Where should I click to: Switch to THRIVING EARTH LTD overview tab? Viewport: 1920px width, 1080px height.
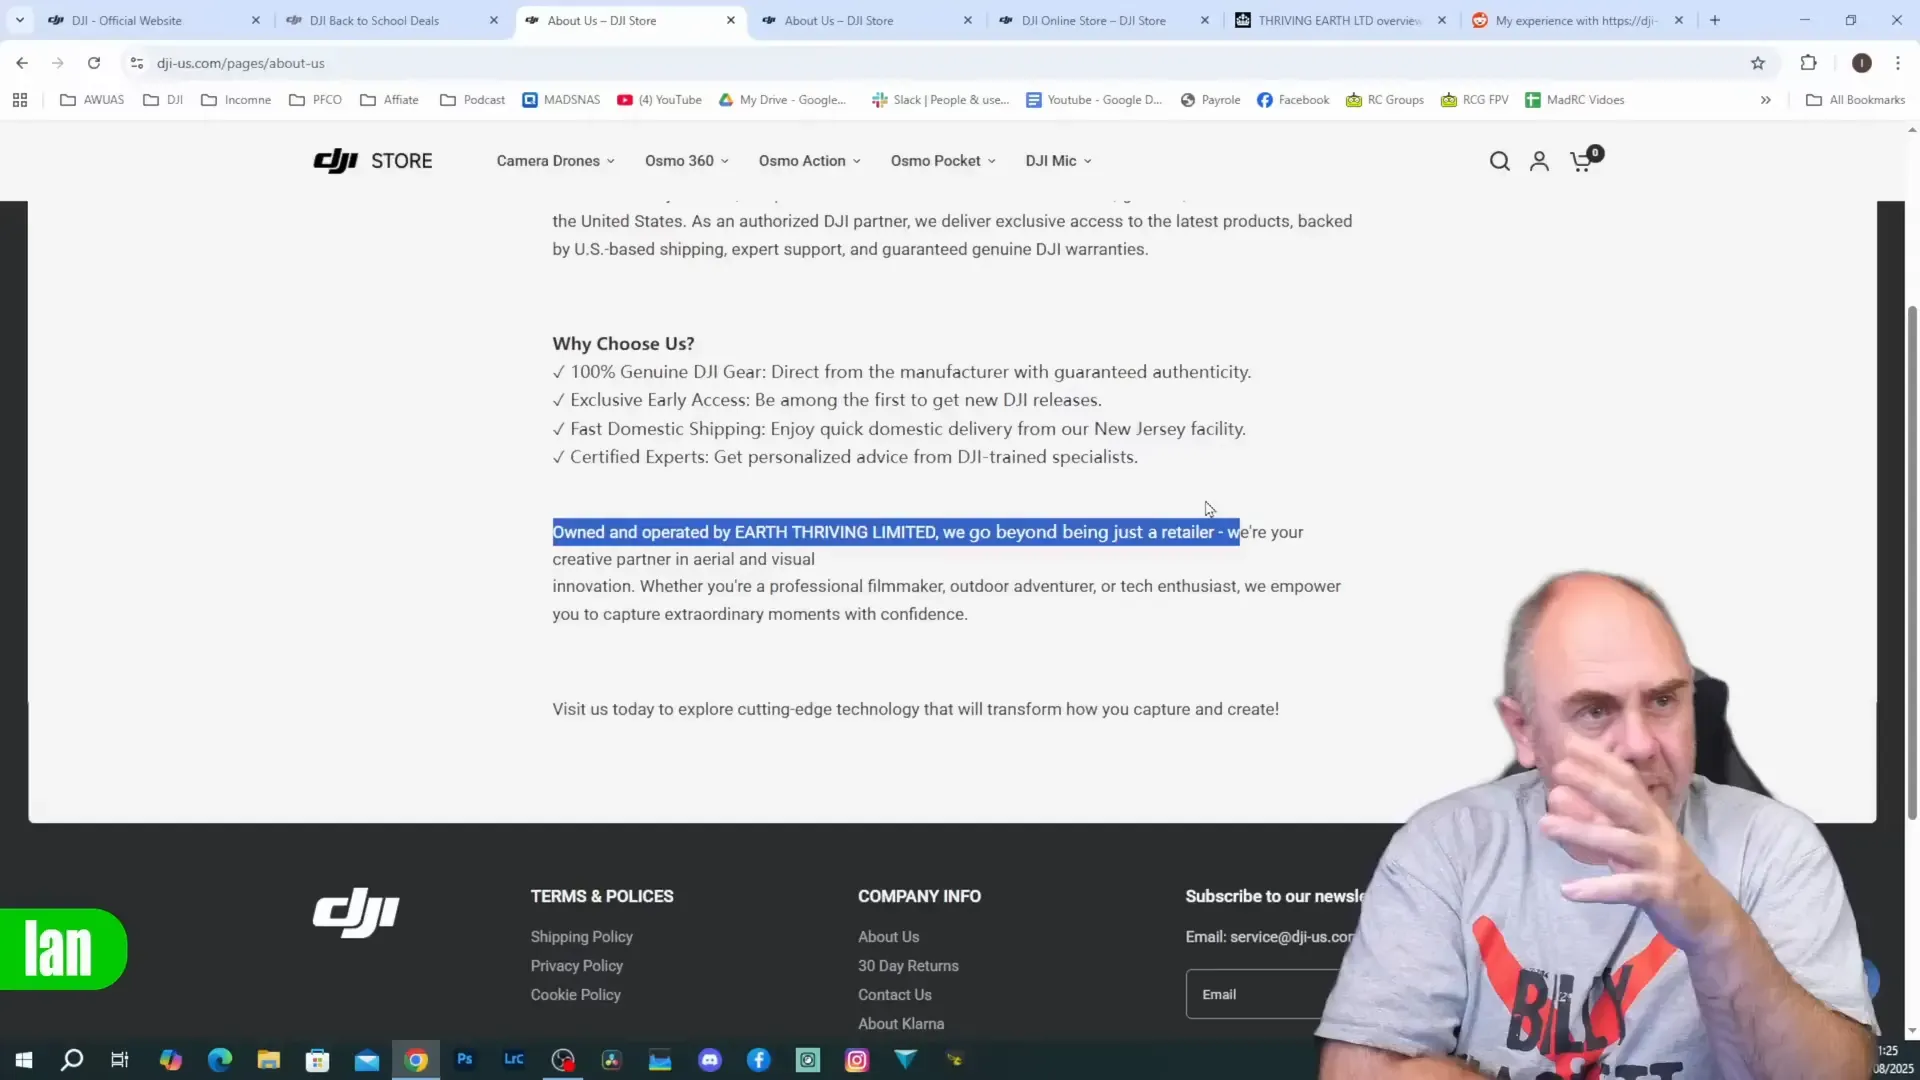click(x=1339, y=20)
